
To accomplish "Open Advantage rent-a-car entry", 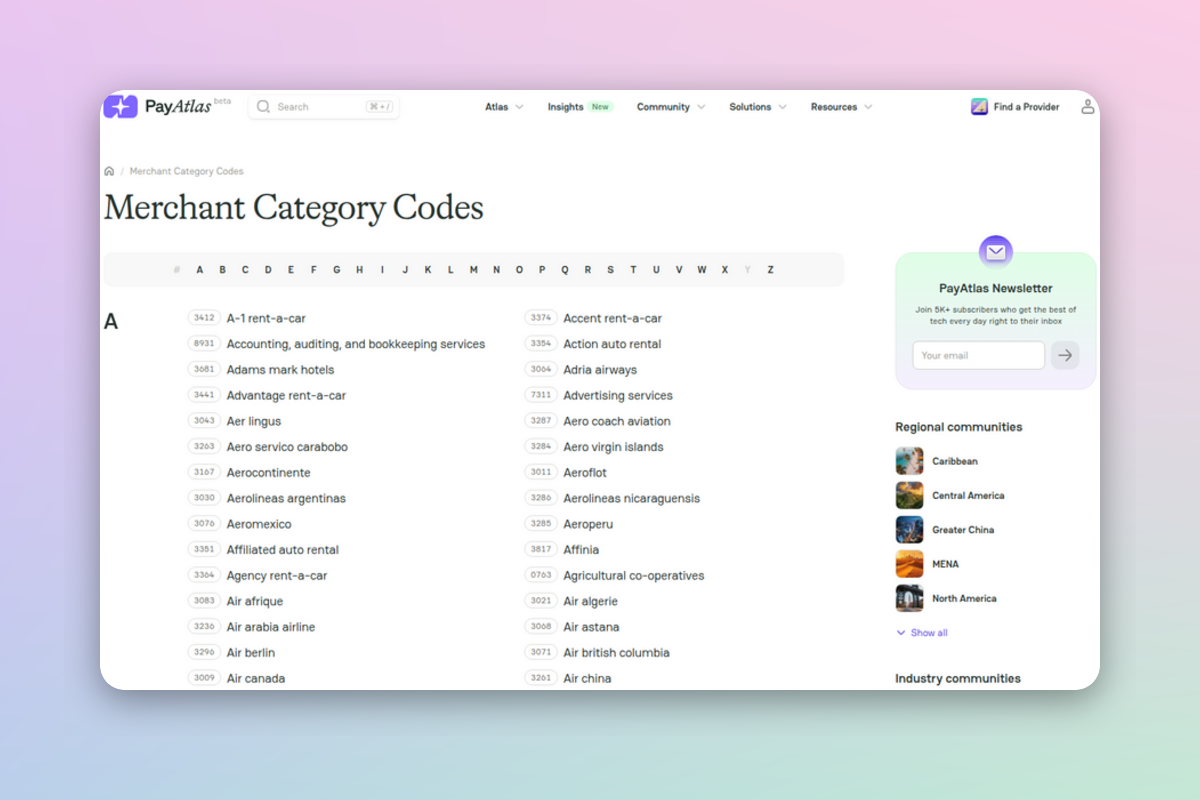I will pyautogui.click(x=286, y=396).
